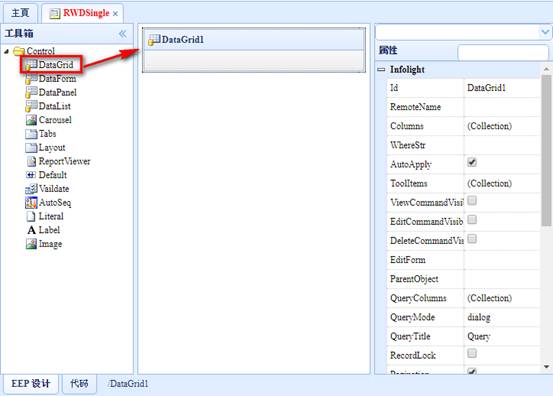Select the DataList control icon
The image size is (553, 396).
[x=31, y=106]
